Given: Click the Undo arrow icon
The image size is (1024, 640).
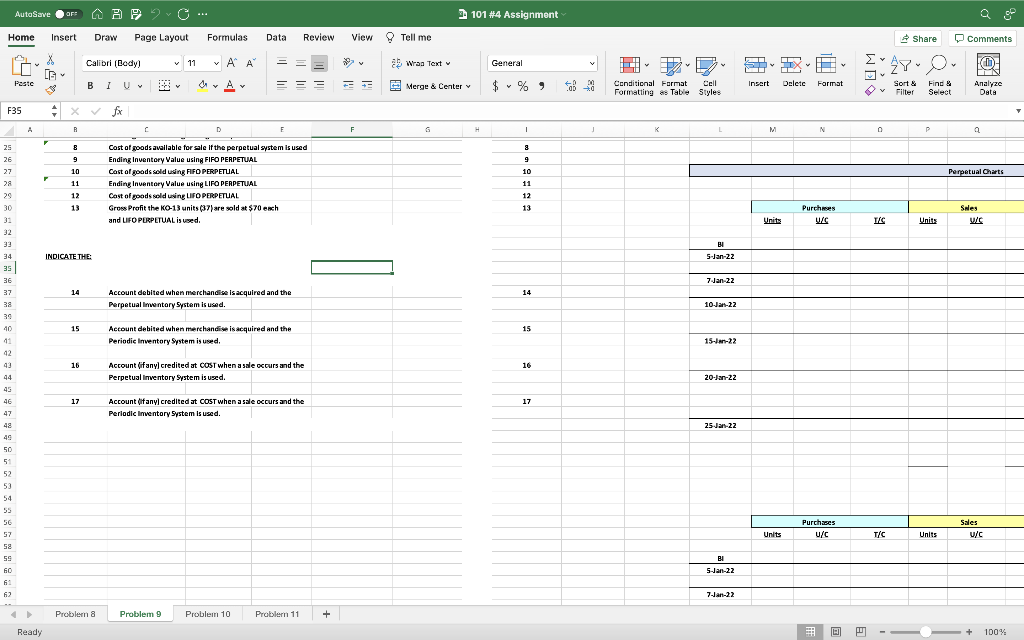Looking at the screenshot, I should [155, 14].
